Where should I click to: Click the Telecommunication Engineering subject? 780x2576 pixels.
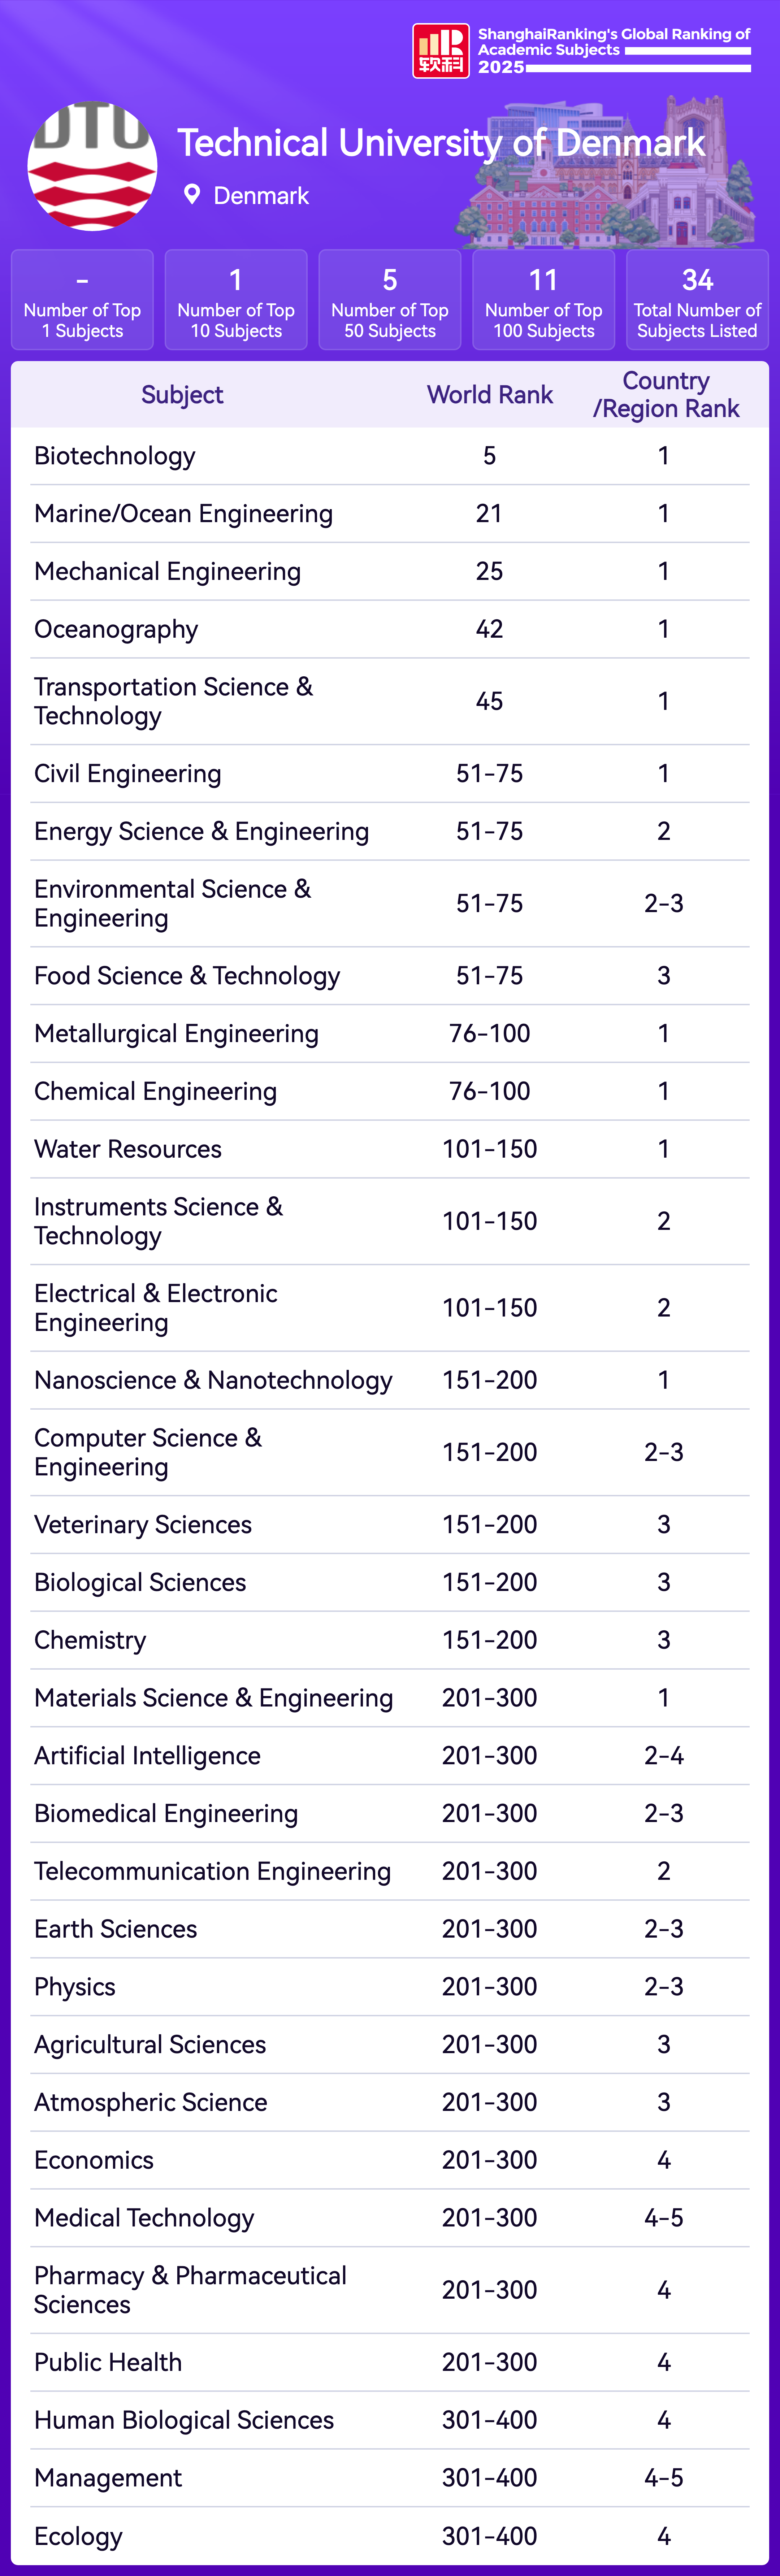click(x=212, y=1871)
